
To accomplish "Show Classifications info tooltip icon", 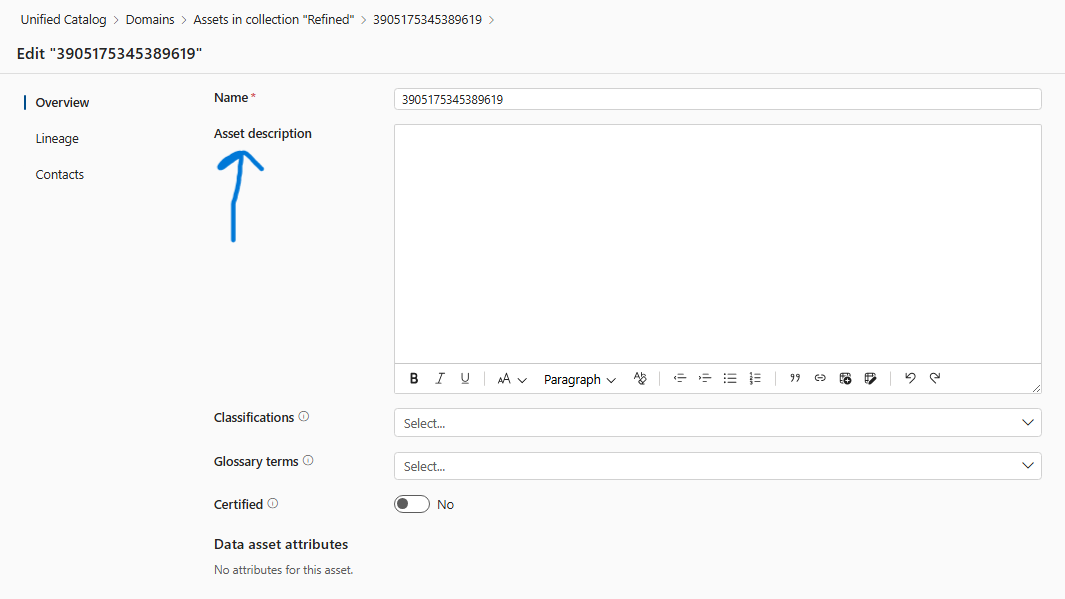I will 304,417.
